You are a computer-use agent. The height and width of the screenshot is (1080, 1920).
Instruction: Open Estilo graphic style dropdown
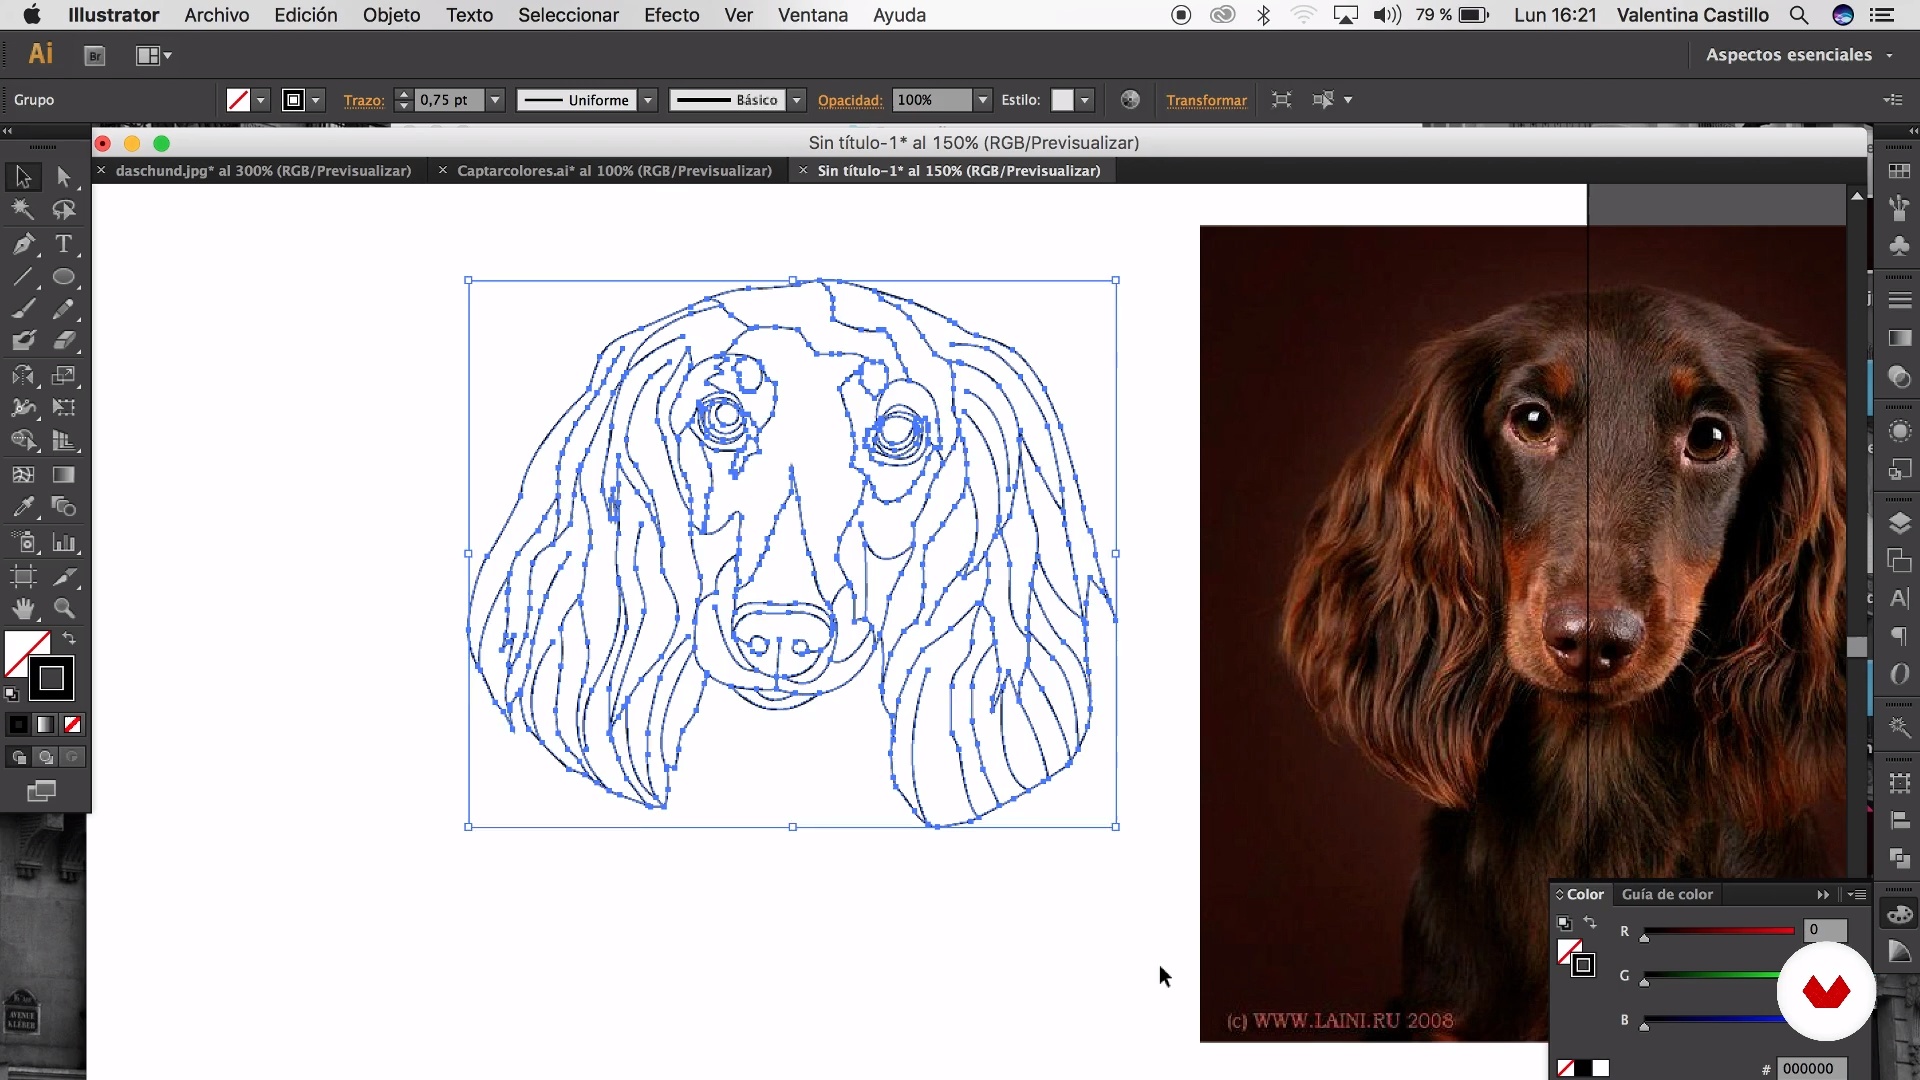pyautogui.click(x=1085, y=100)
